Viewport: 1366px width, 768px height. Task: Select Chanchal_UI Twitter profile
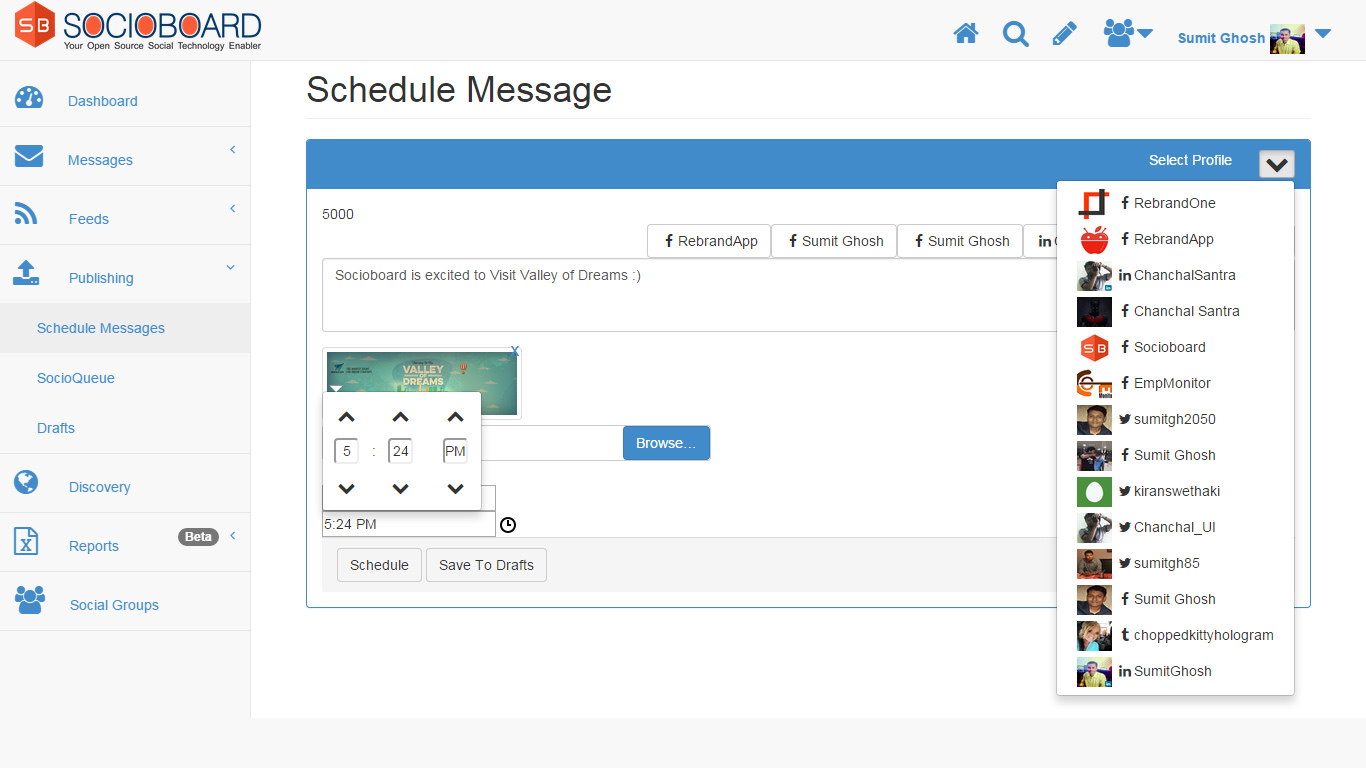1175,527
